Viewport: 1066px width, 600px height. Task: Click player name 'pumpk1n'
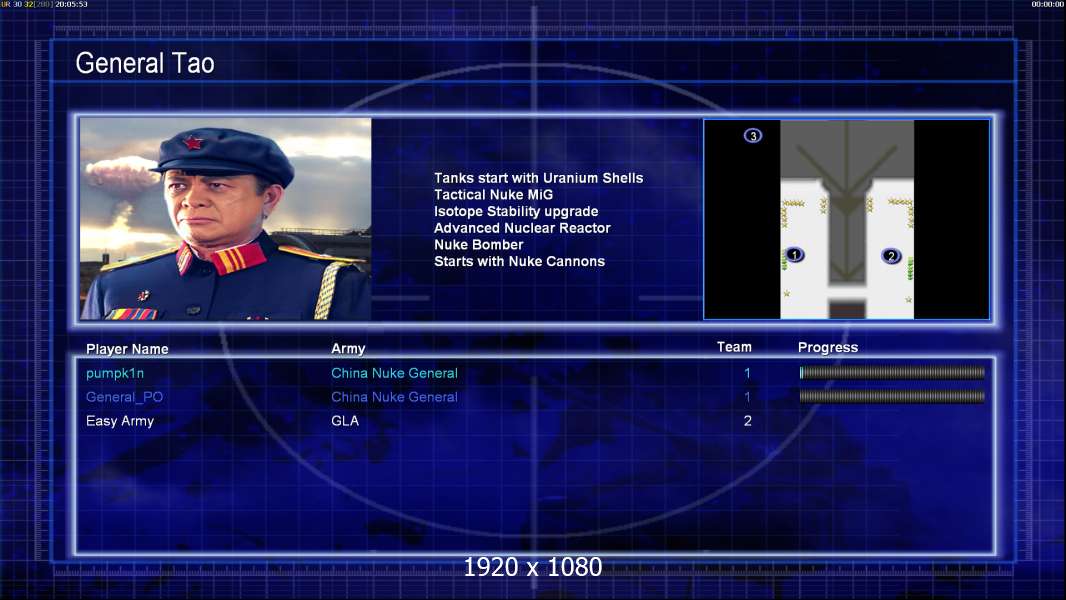coord(115,373)
